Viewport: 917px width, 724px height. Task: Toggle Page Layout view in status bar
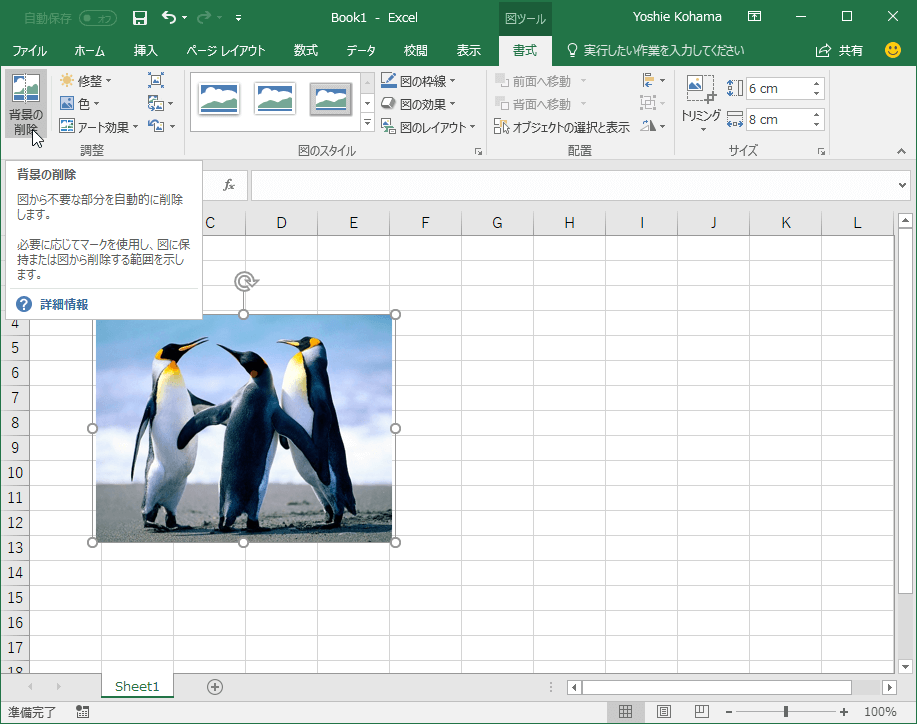coord(663,711)
